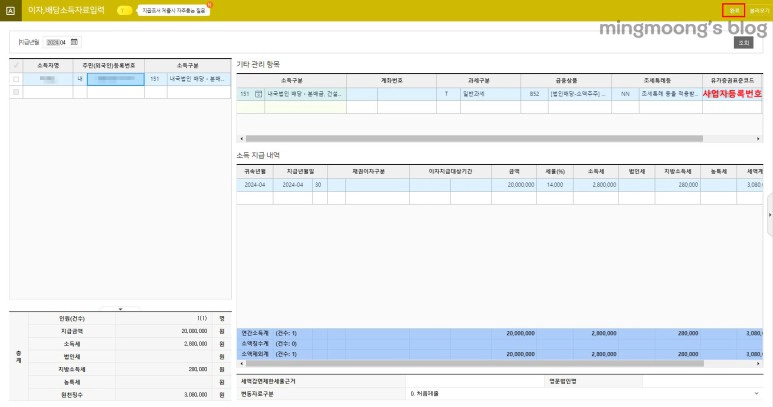
Task: Expand the side panel arrow on right edge
Action: (770, 215)
